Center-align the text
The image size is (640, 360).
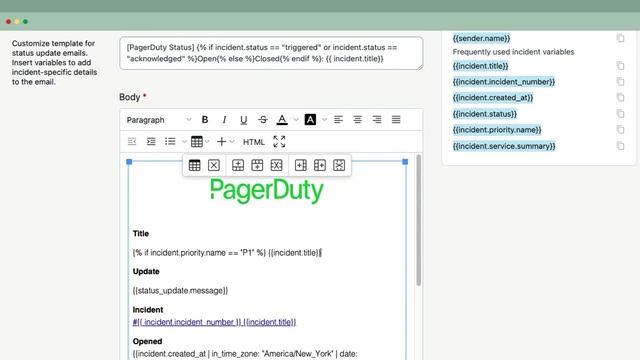pyautogui.click(x=358, y=120)
